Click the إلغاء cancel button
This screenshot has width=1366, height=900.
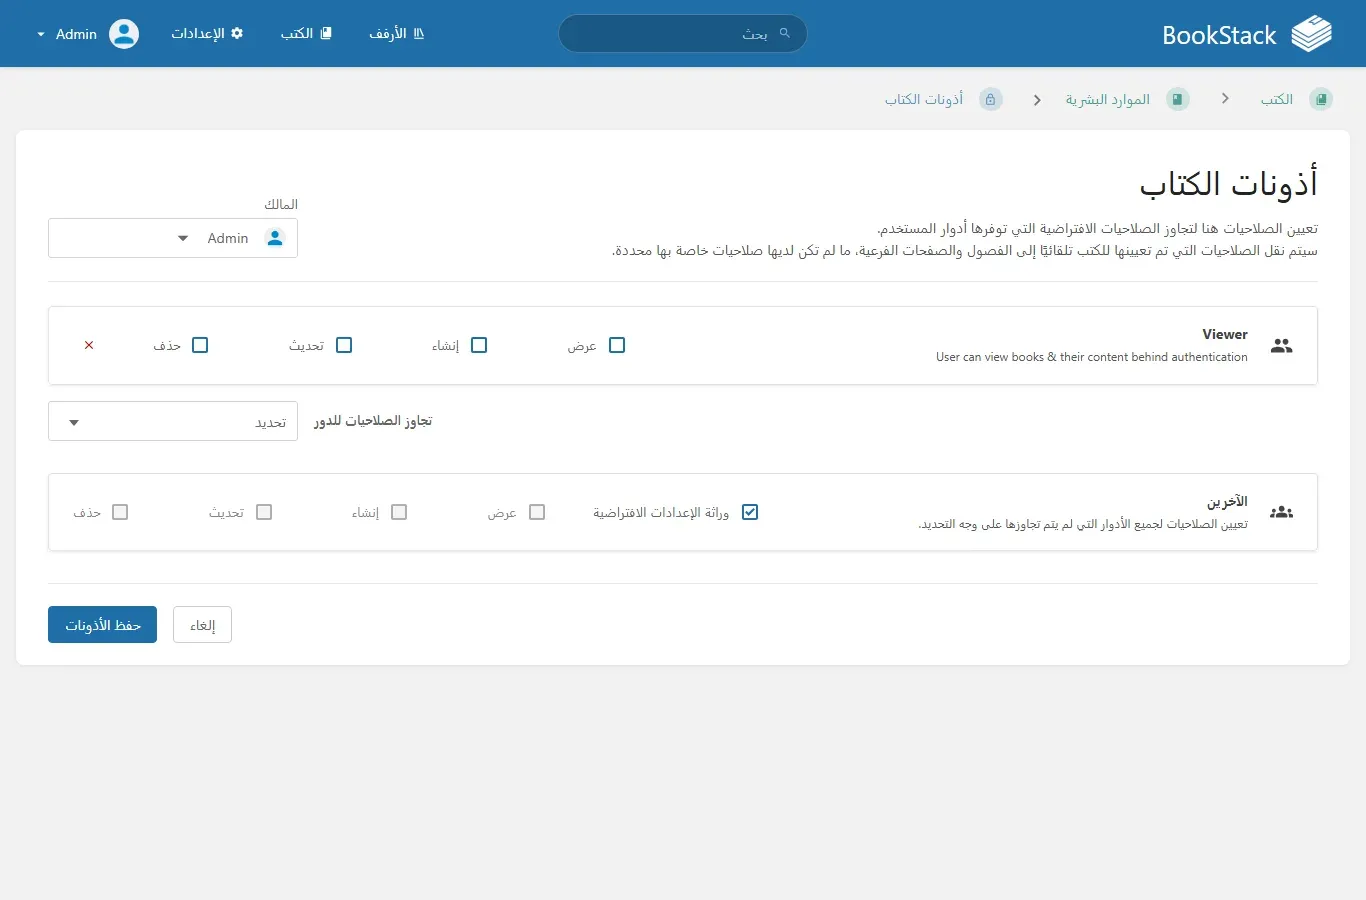(202, 625)
